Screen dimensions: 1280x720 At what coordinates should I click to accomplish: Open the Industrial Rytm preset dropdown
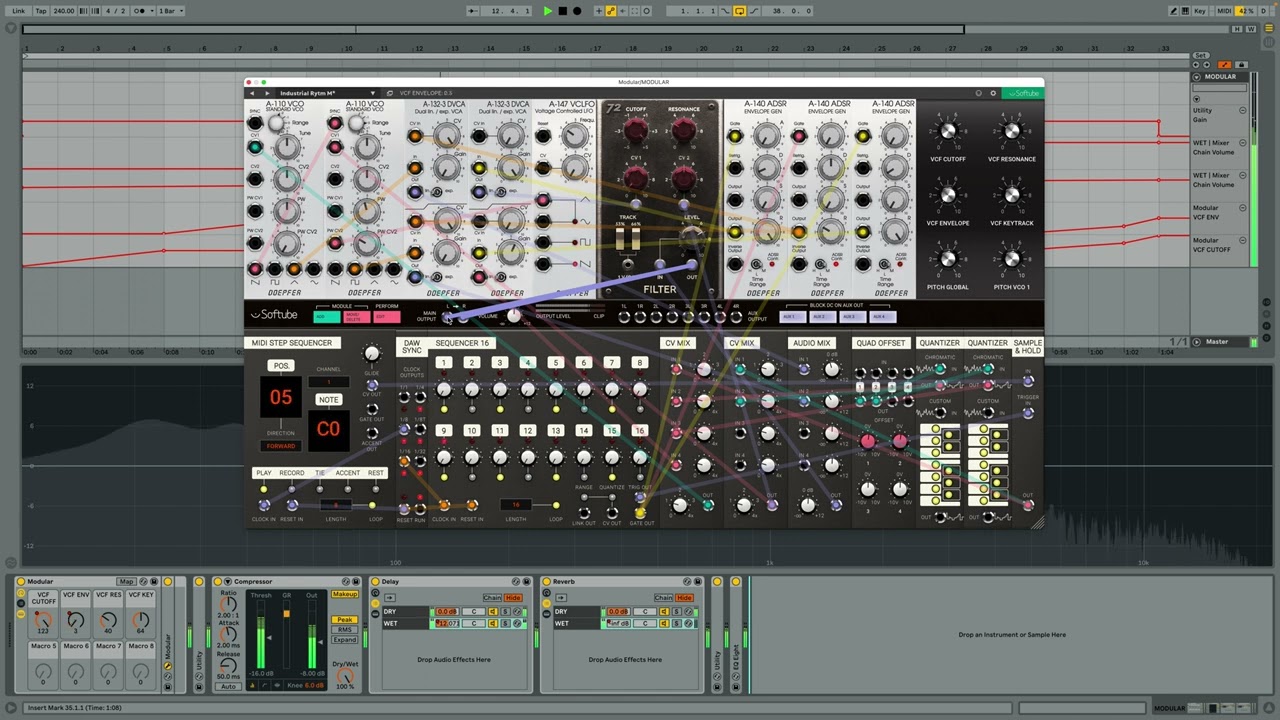click(327, 93)
